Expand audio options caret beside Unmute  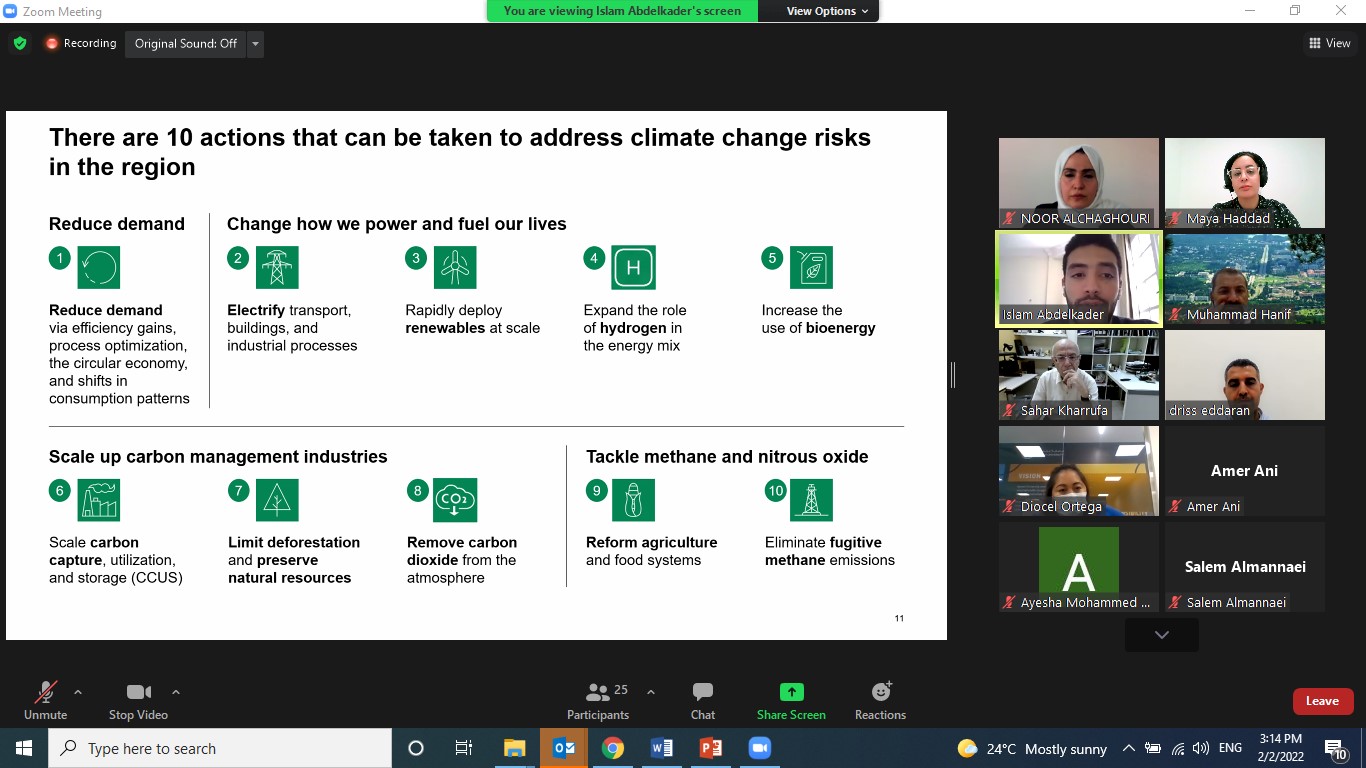(78, 692)
